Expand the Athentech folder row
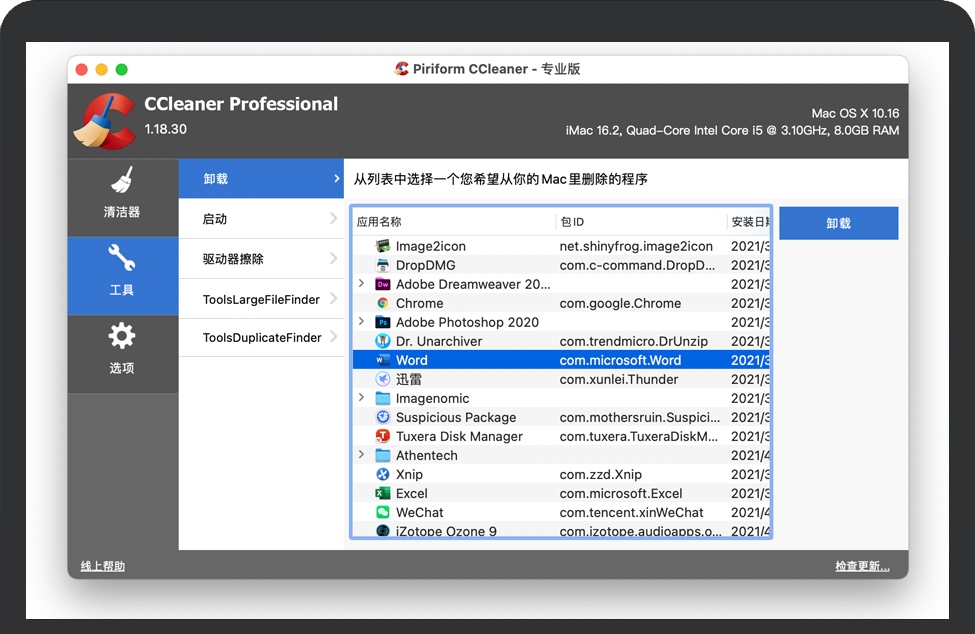 pos(361,455)
